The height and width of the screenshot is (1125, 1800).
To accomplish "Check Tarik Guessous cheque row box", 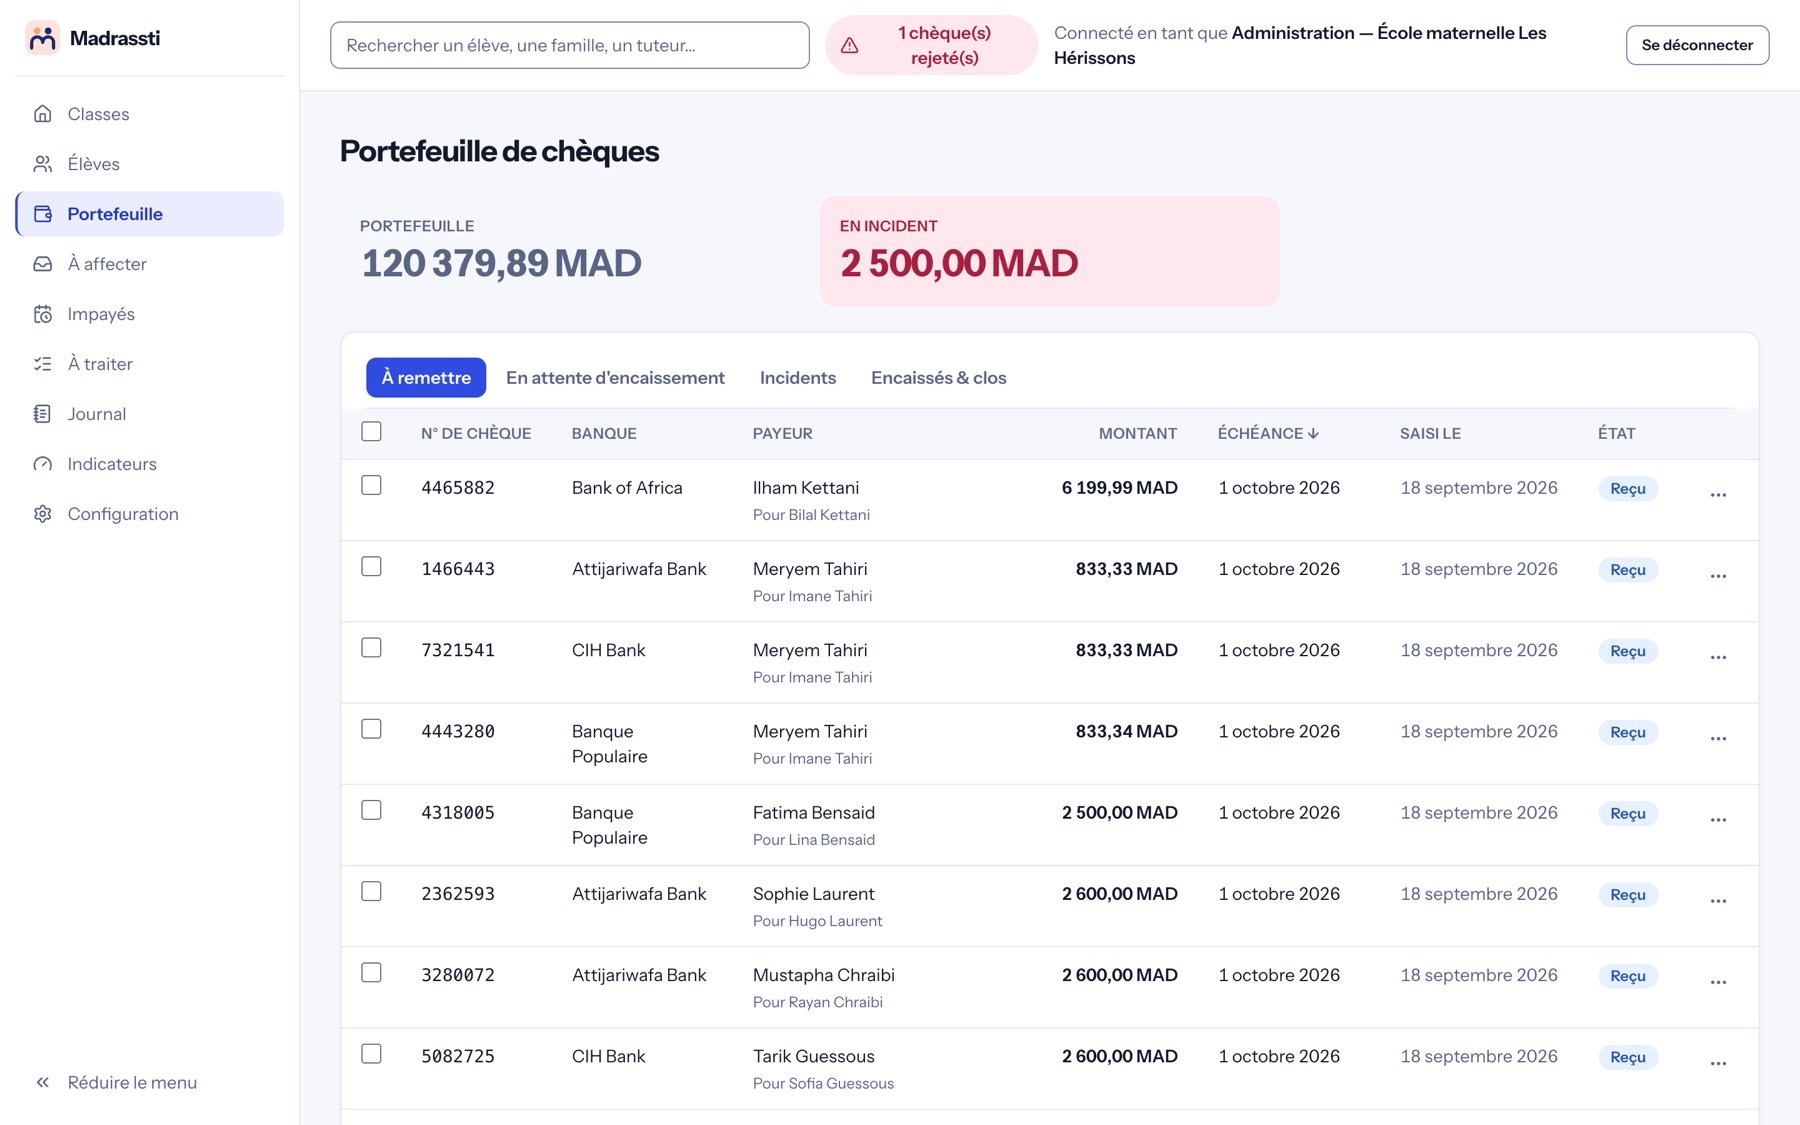I will (x=371, y=1054).
